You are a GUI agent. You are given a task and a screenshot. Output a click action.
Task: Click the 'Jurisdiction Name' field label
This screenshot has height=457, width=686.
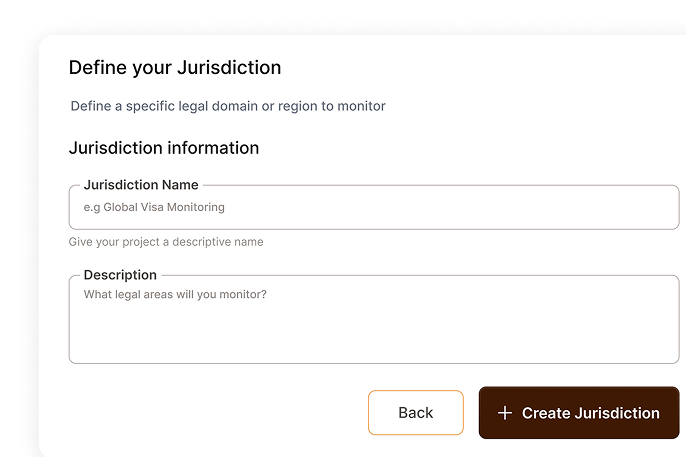tap(141, 185)
